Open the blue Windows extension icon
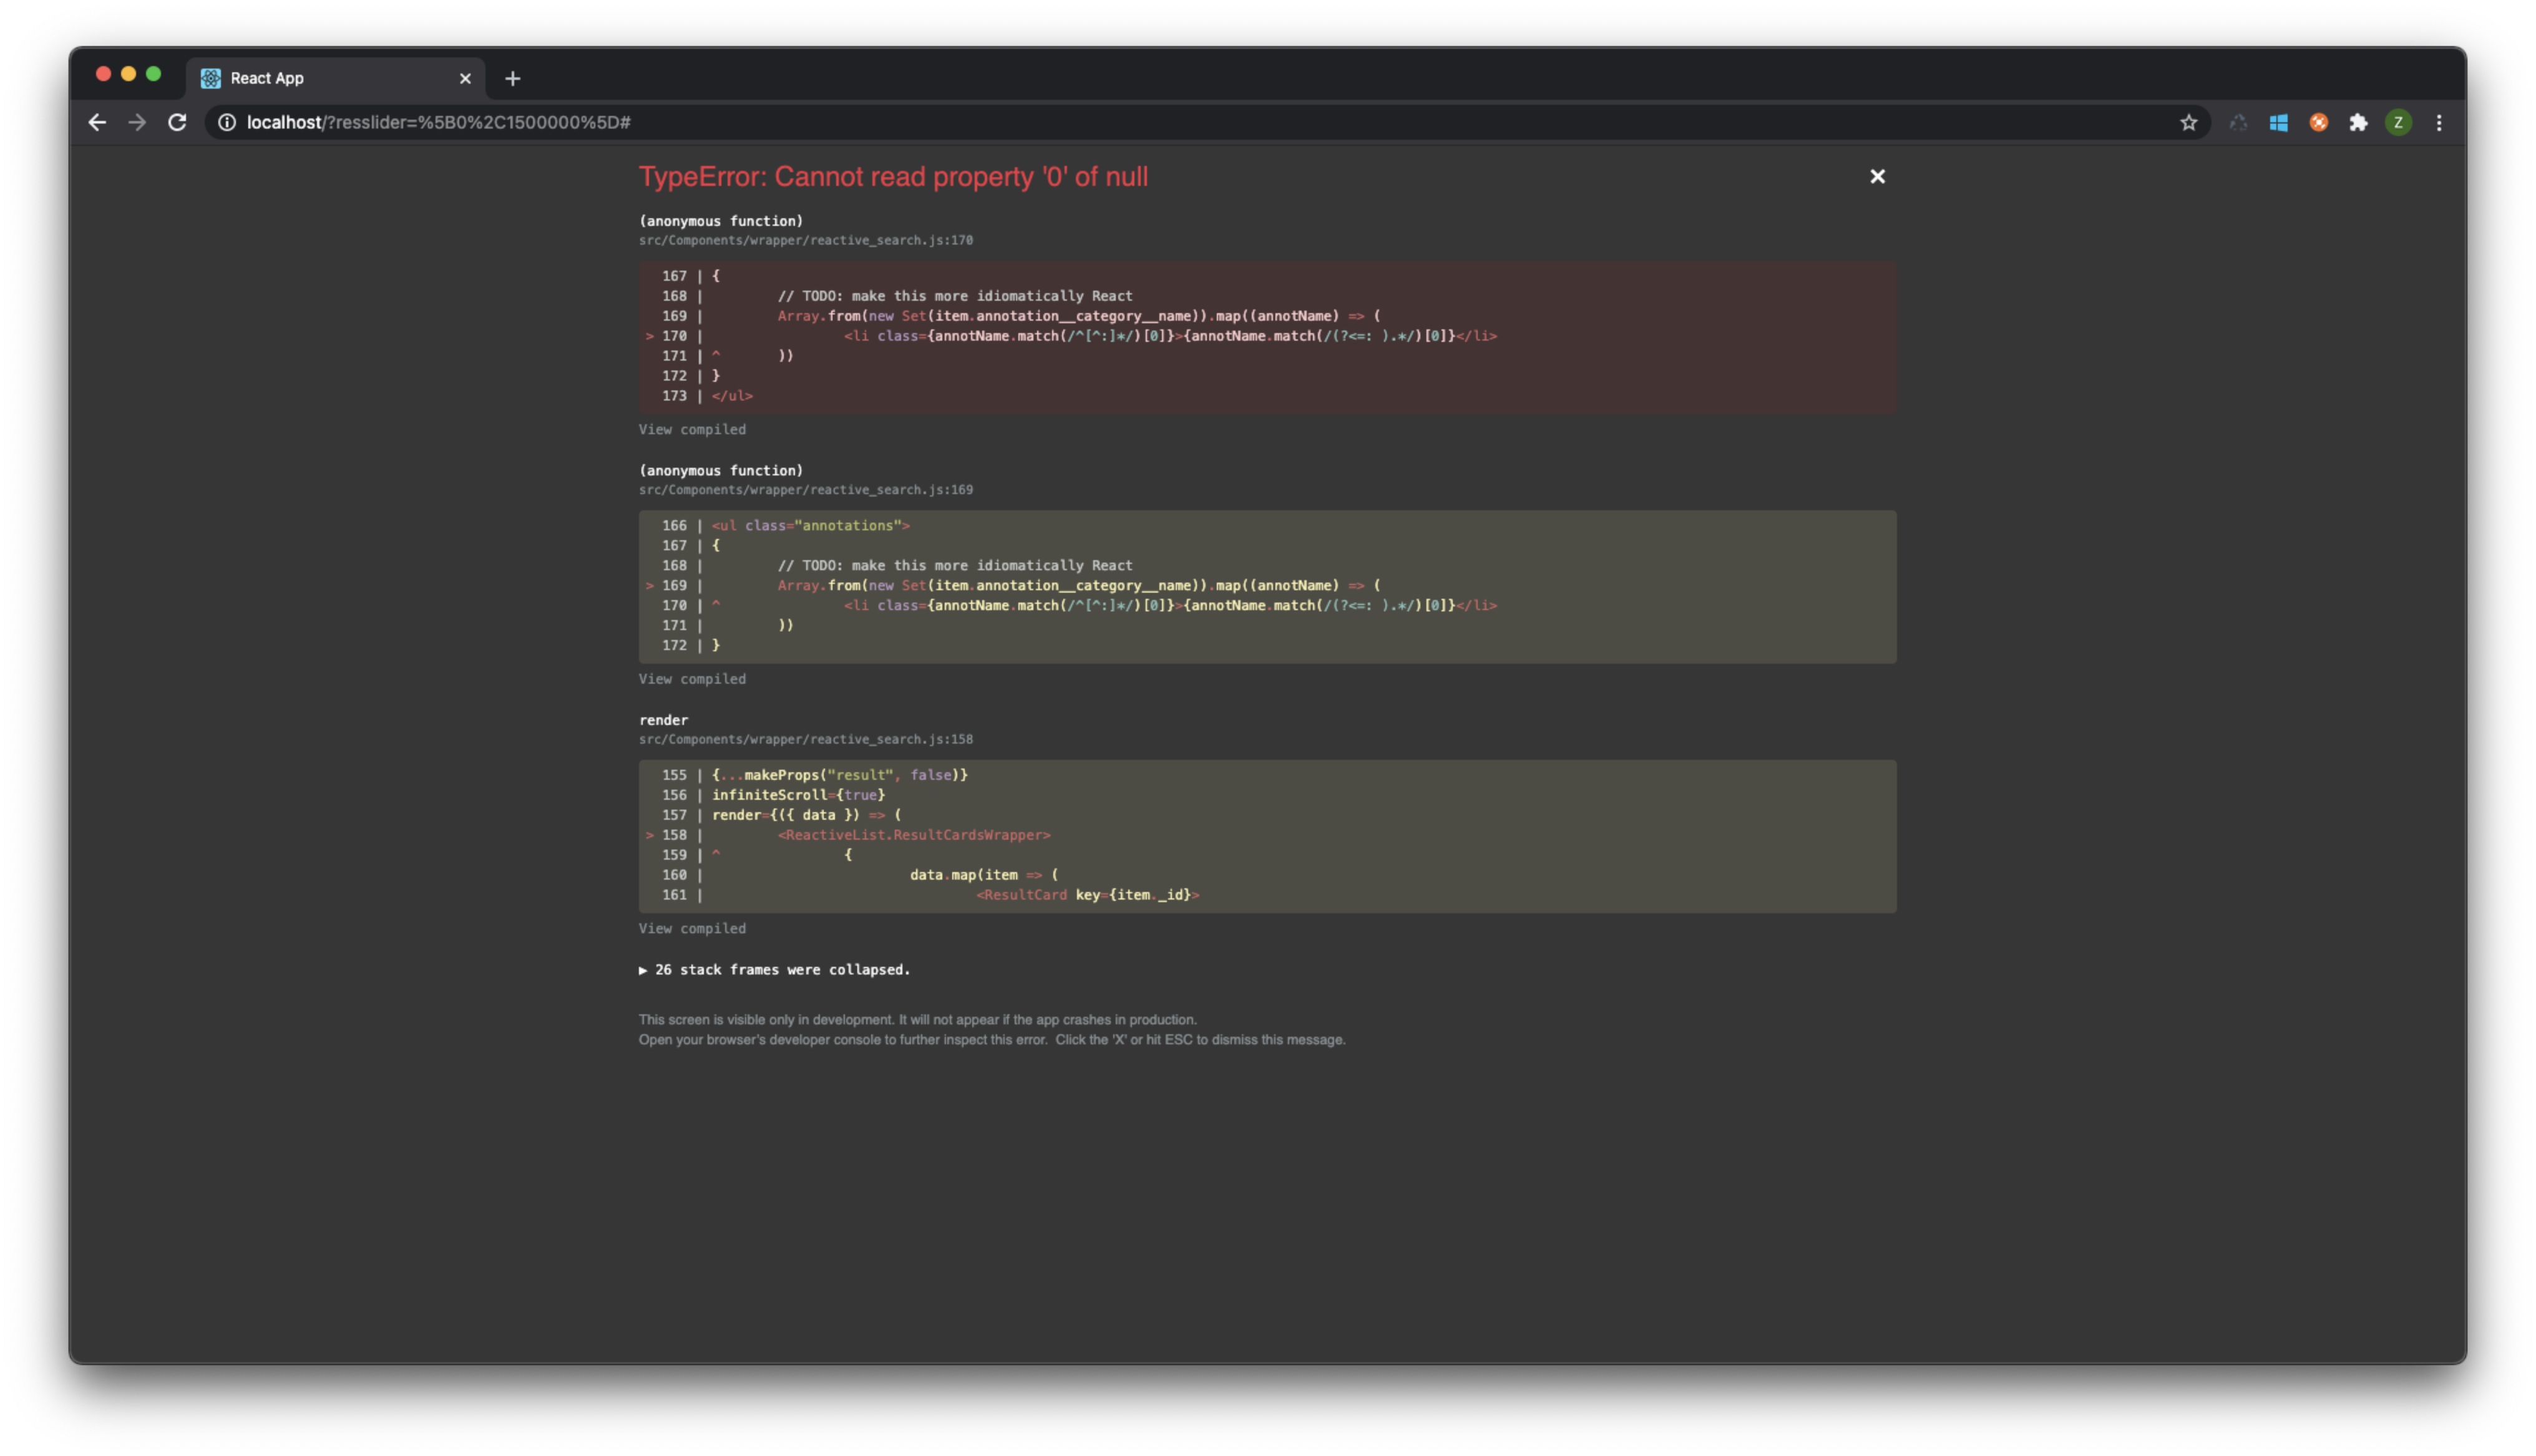This screenshot has width=2536, height=1456. [x=2279, y=122]
